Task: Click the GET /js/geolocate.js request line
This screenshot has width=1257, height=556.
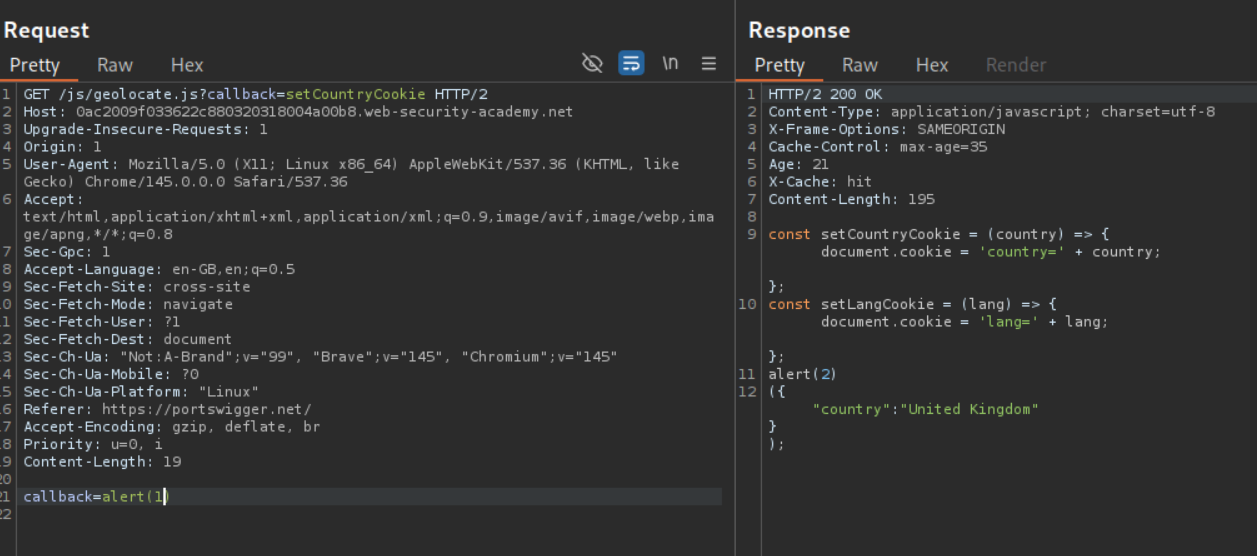Action: (255, 94)
